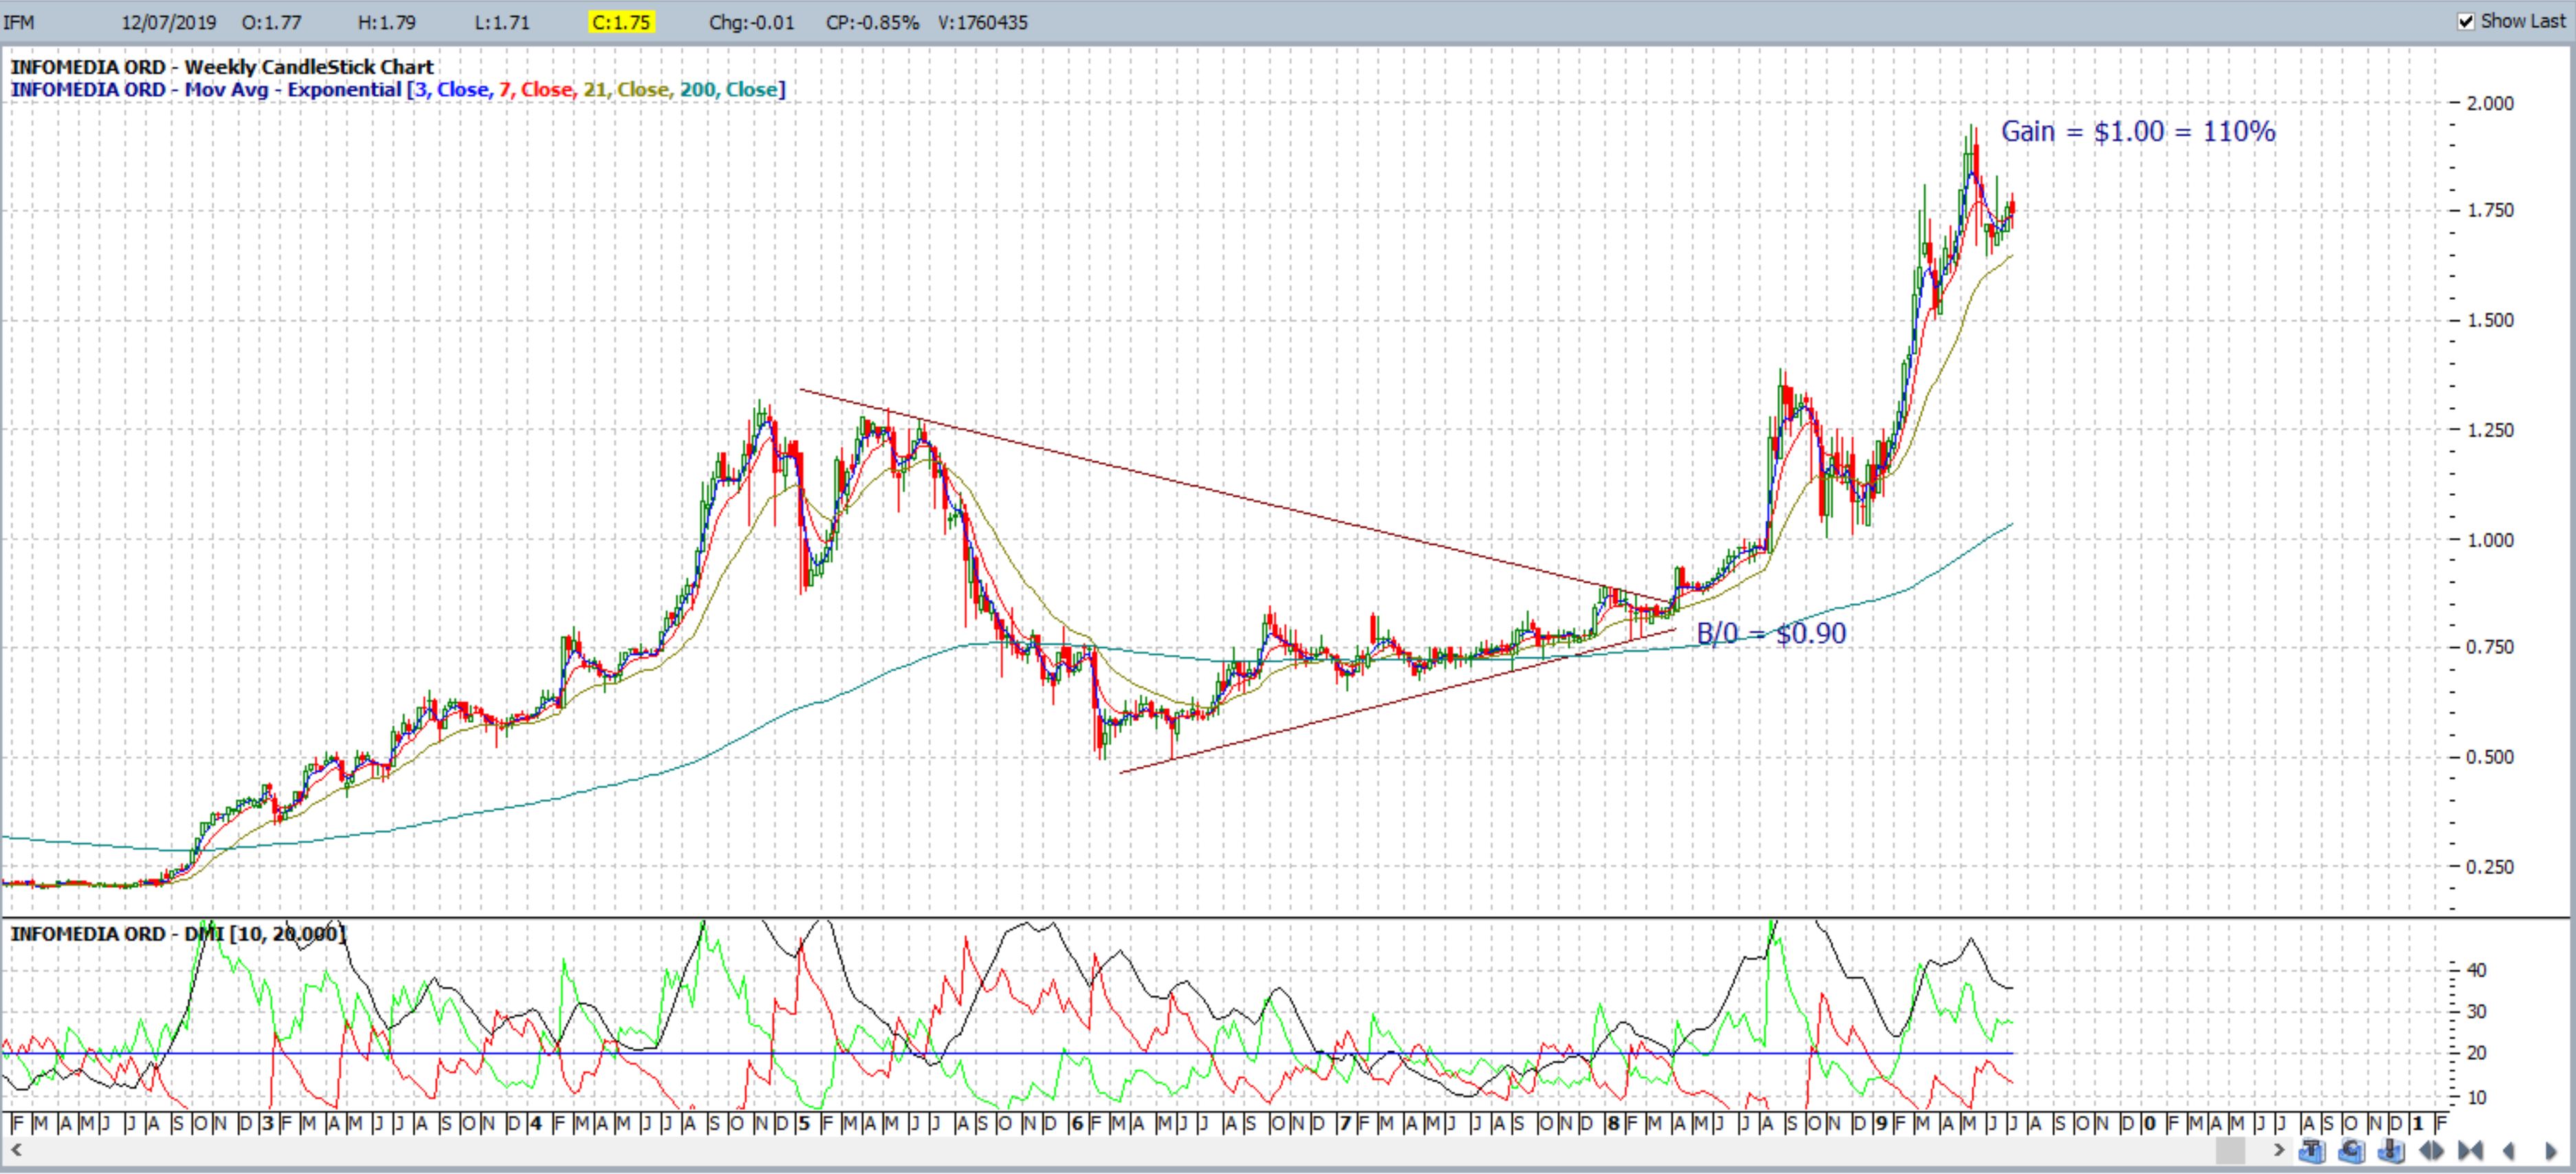Click the Chg:-0.01 change value
The width and height of the screenshot is (2576, 1174).
752,22
